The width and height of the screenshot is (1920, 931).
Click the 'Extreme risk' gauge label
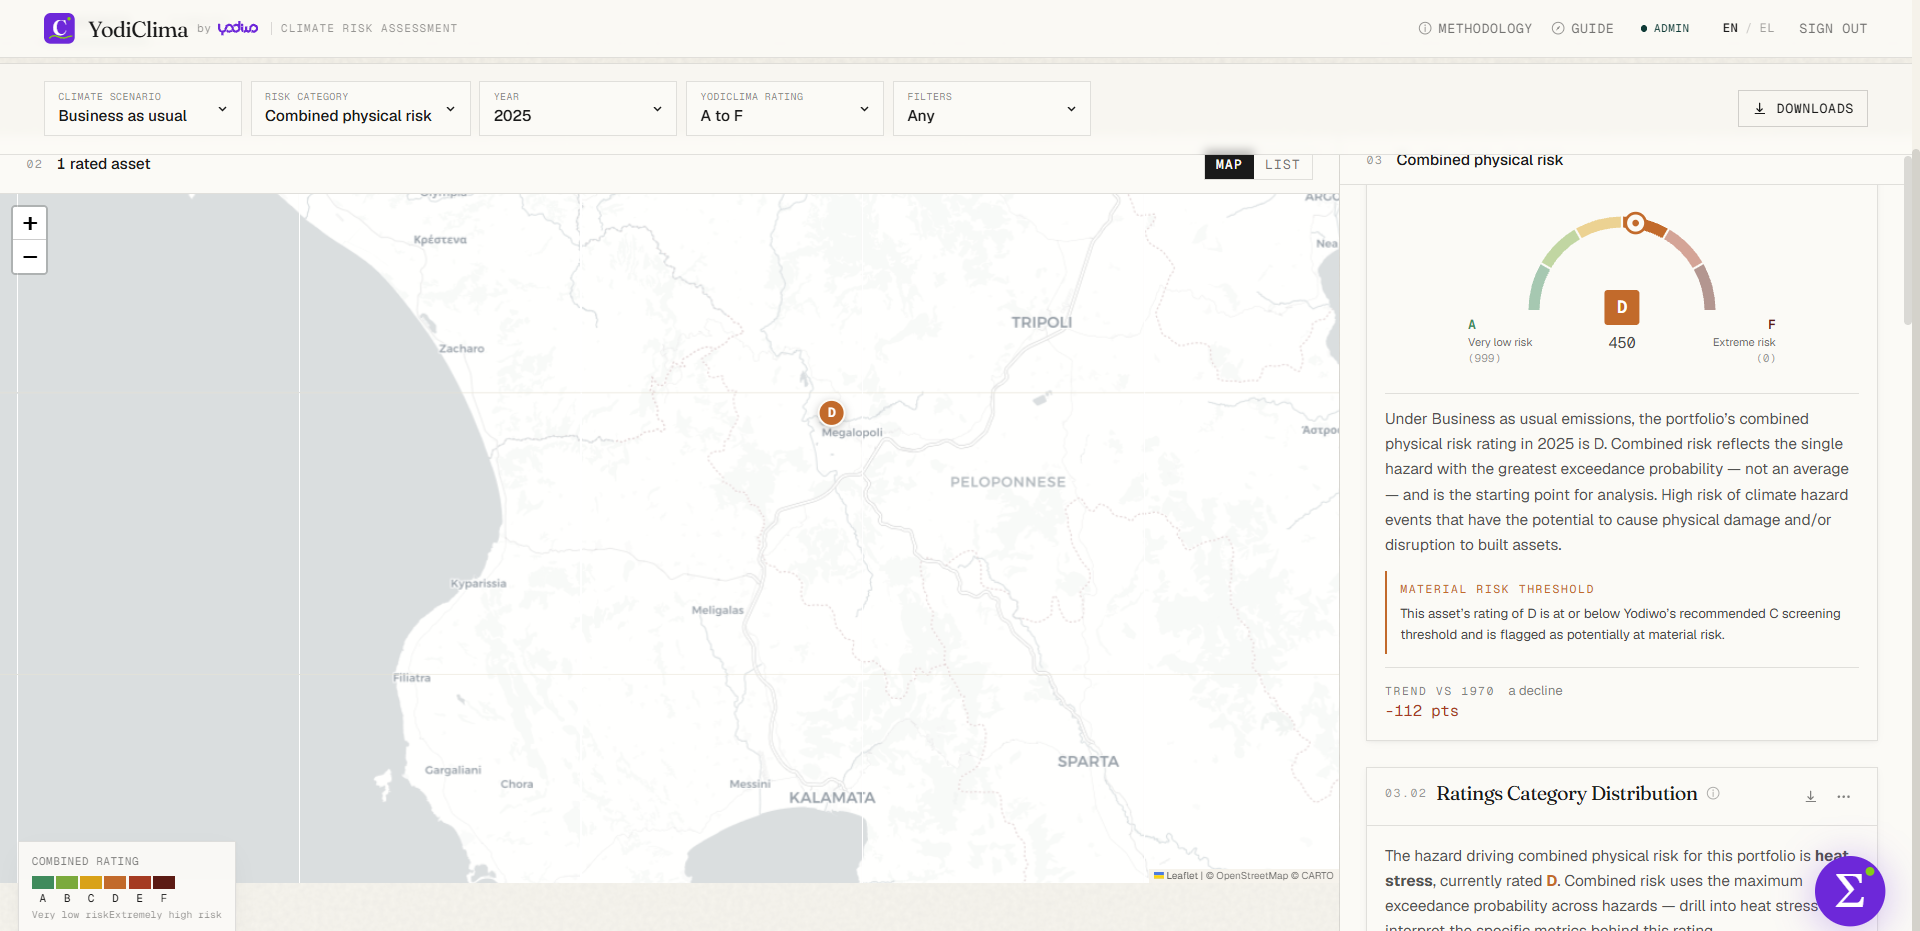1744,343
